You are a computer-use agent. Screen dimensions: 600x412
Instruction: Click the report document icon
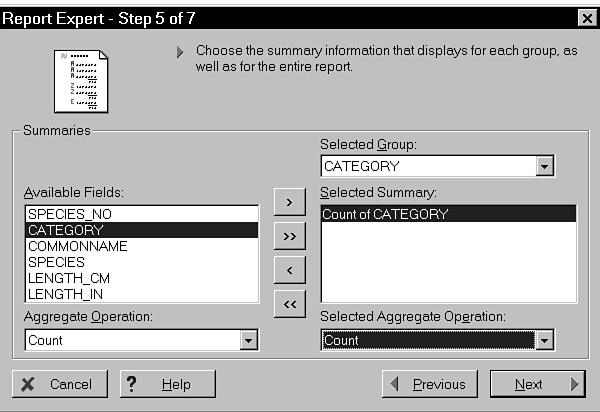[x=80, y=81]
